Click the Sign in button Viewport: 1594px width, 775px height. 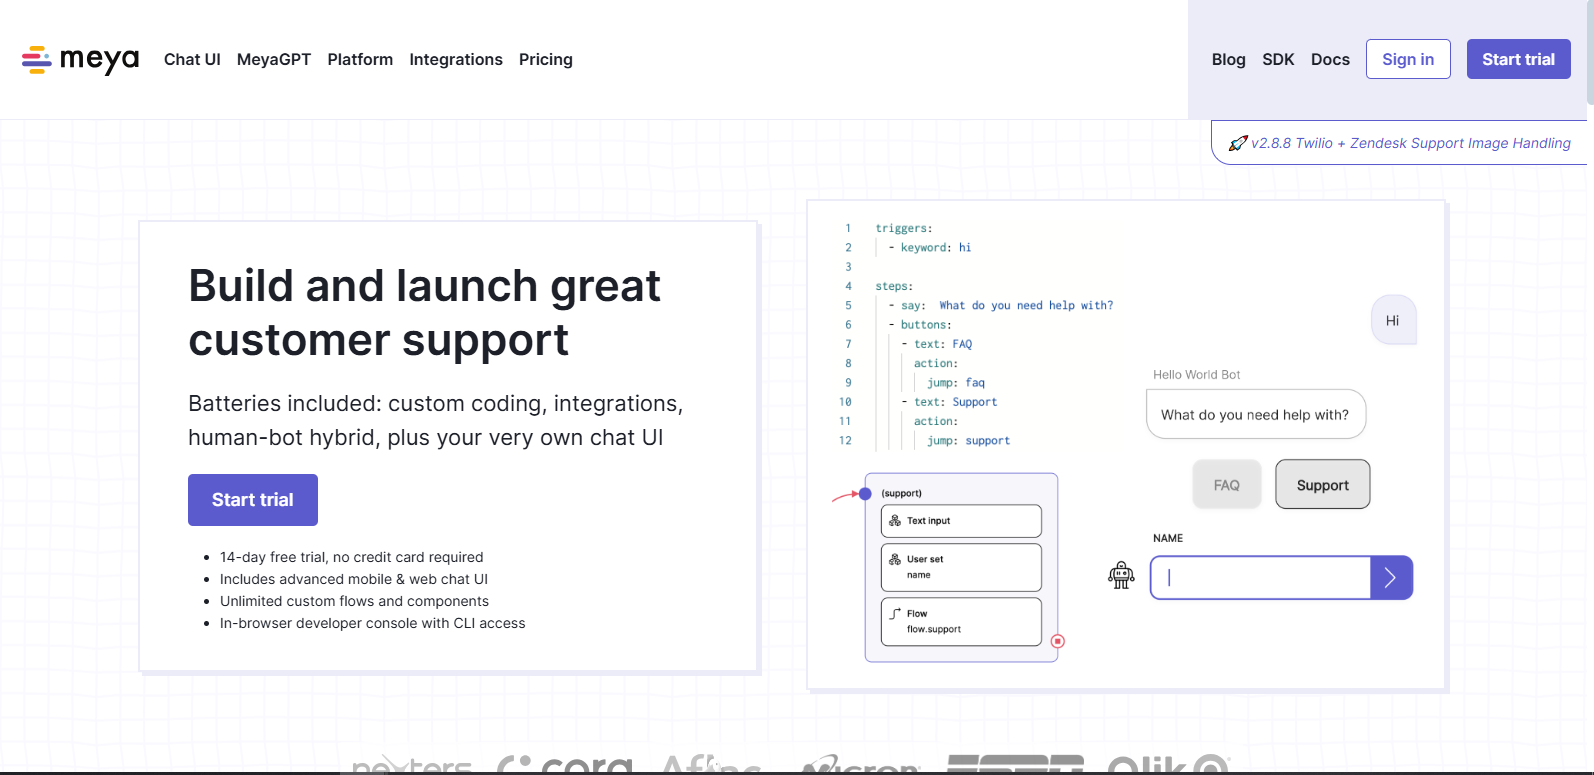click(x=1408, y=59)
